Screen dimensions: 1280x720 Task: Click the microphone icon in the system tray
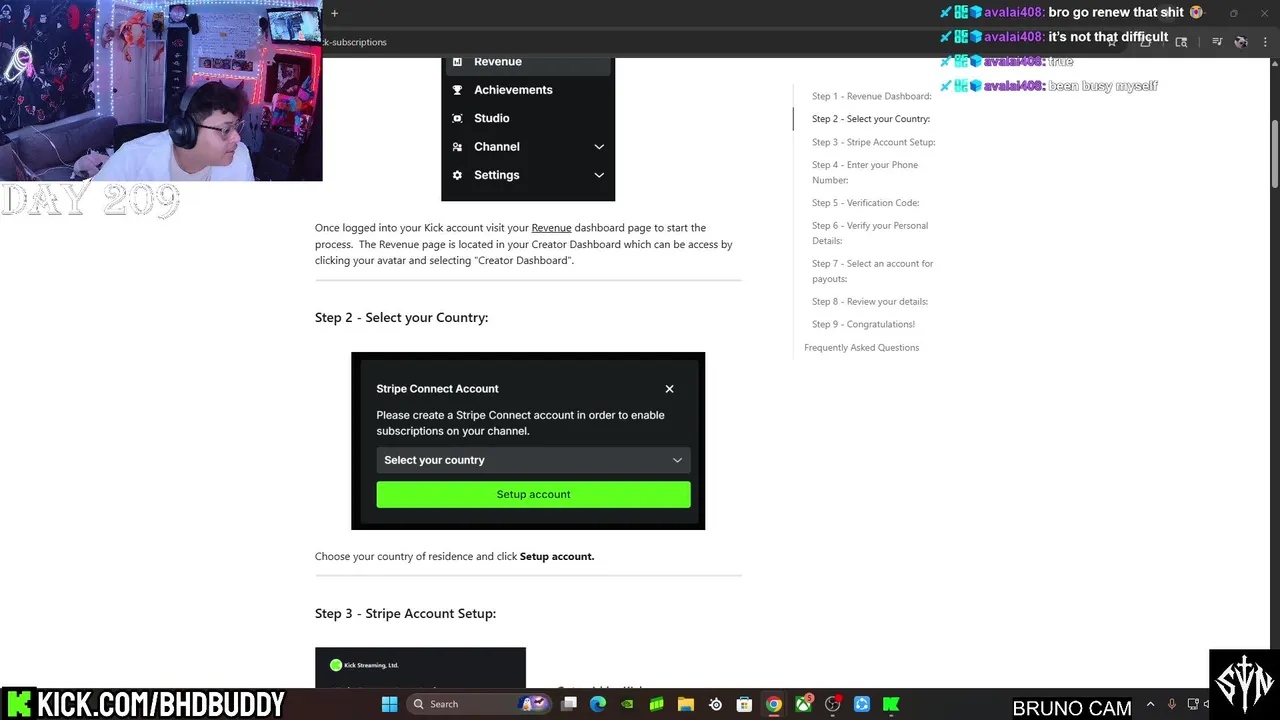click(1172, 704)
